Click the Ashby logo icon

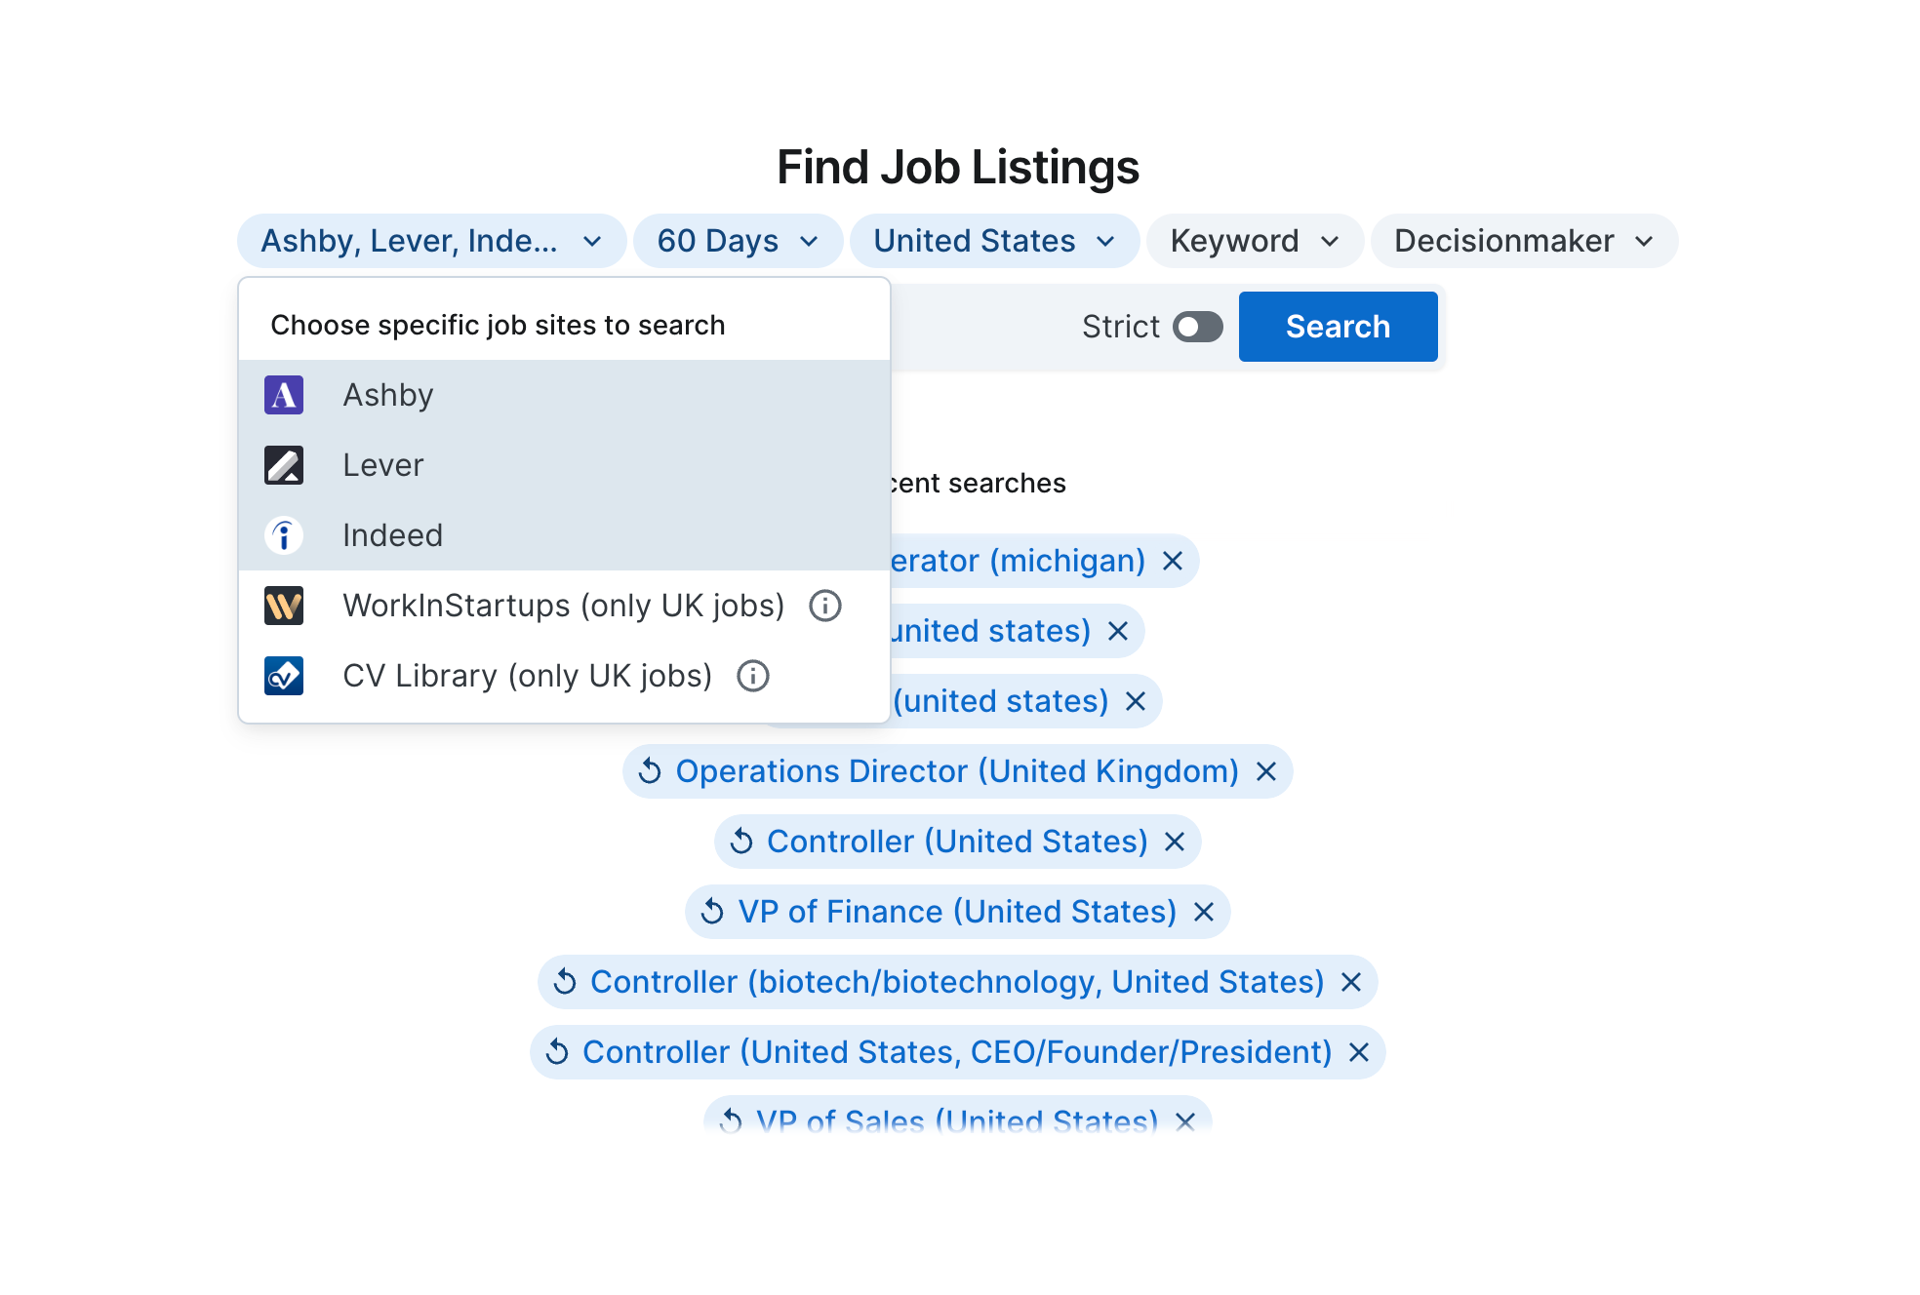point(284,395)
